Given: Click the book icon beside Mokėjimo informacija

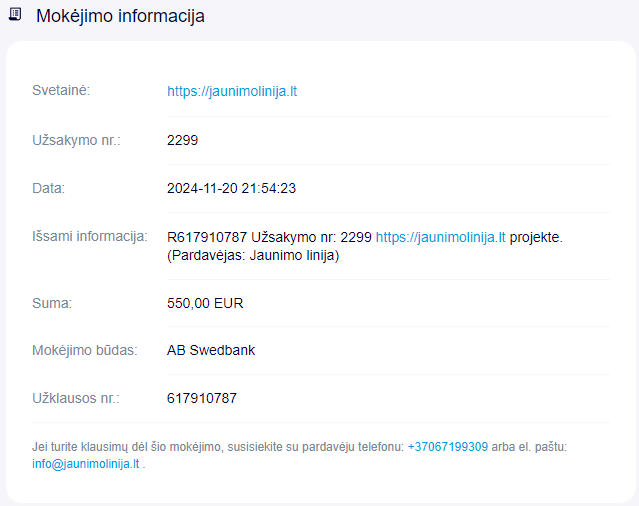Looking at the screenshot, I should click(15, 16).
